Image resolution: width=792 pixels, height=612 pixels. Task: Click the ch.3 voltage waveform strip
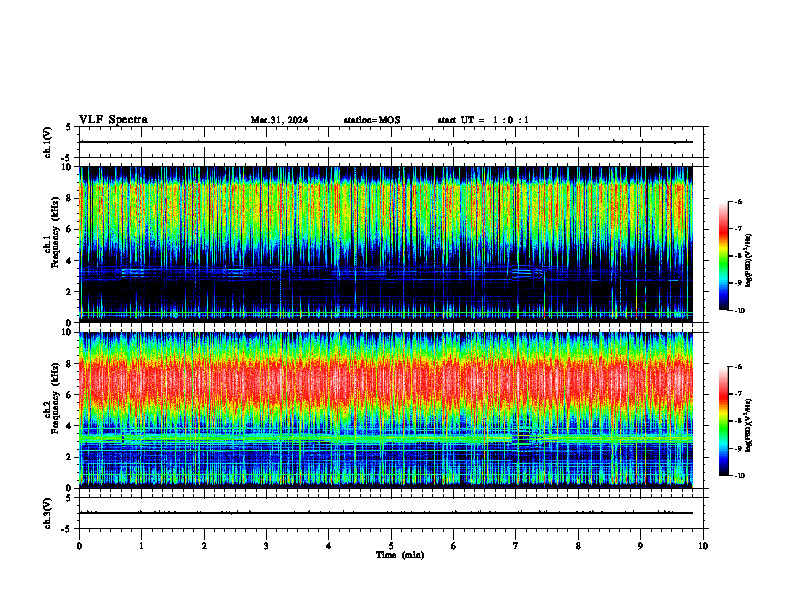click(391, 513)
